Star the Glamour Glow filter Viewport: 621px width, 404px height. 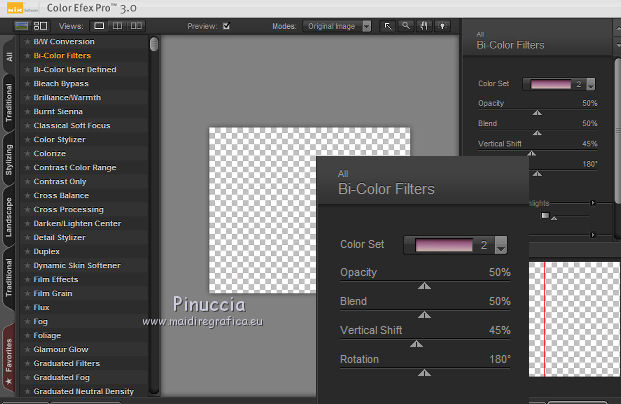click(27, 349)
